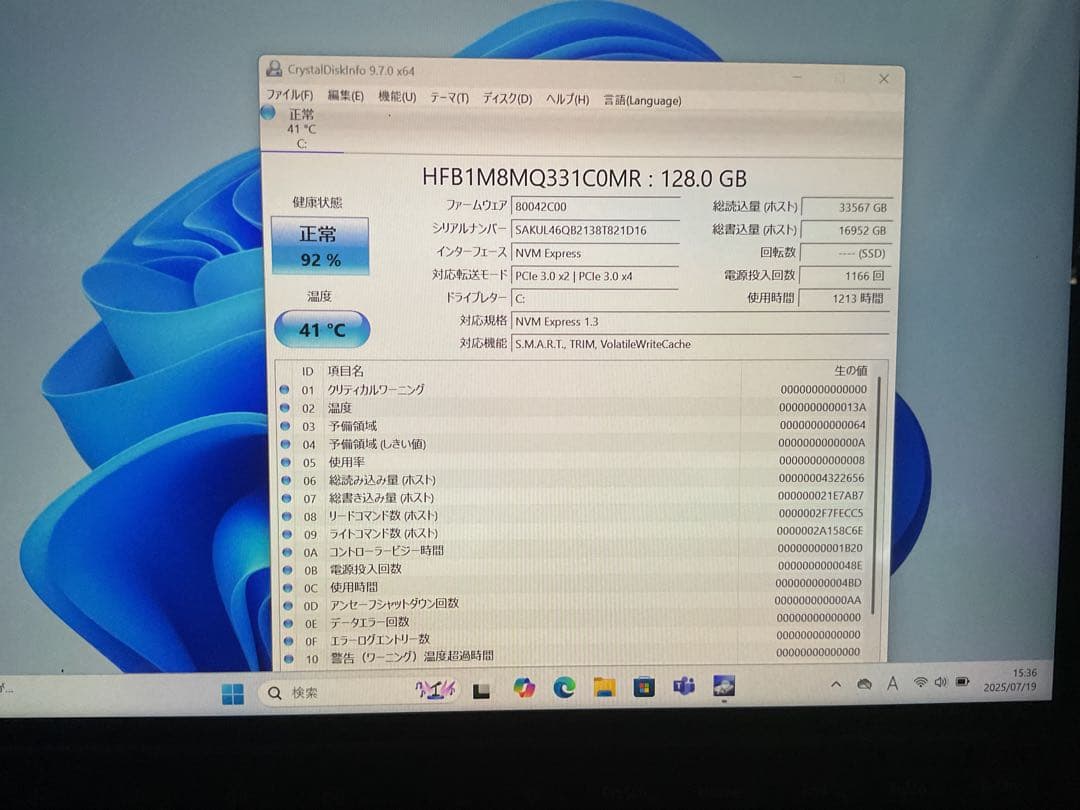Expand hidden system tray icons
The width and height of the screenshot is (1080, 810).
[834, 682]
